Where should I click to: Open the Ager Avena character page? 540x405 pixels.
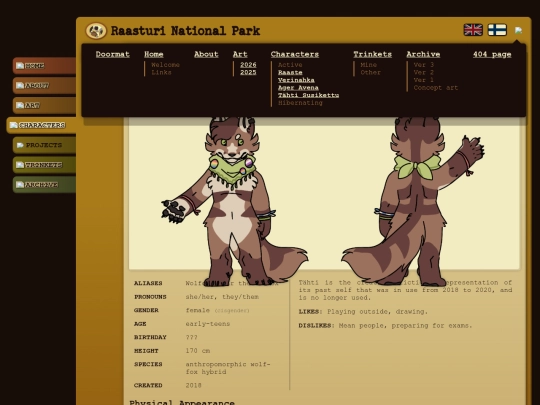point(298,87)
